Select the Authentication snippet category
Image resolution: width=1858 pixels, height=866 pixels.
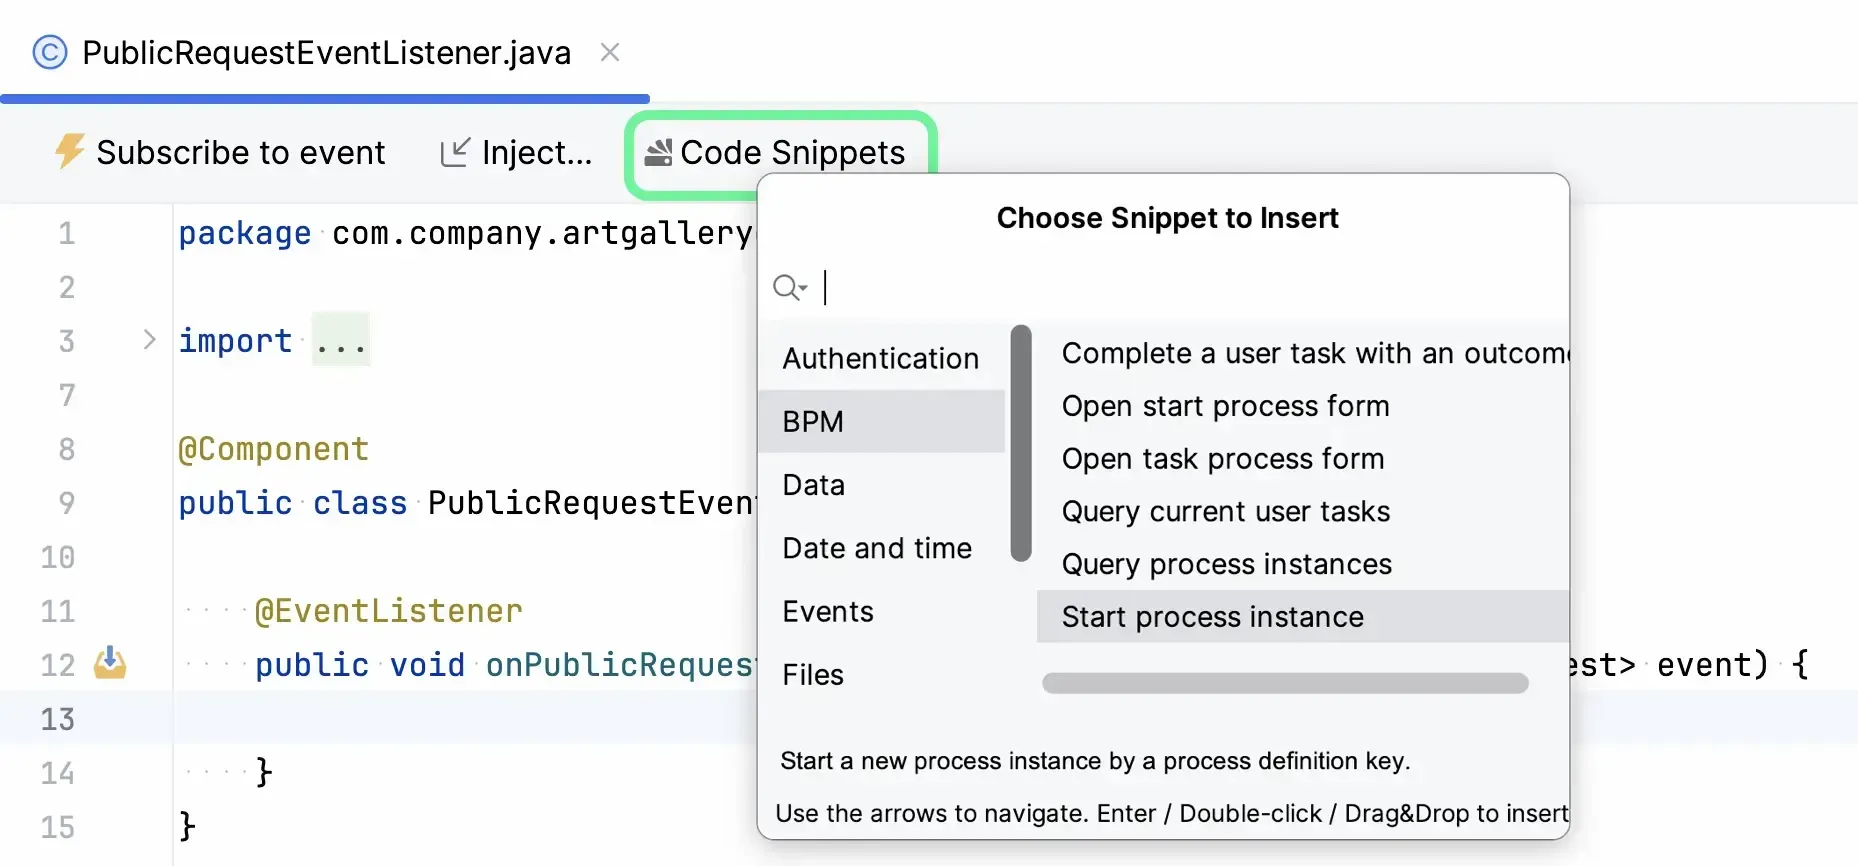click(x=880, y=358)
